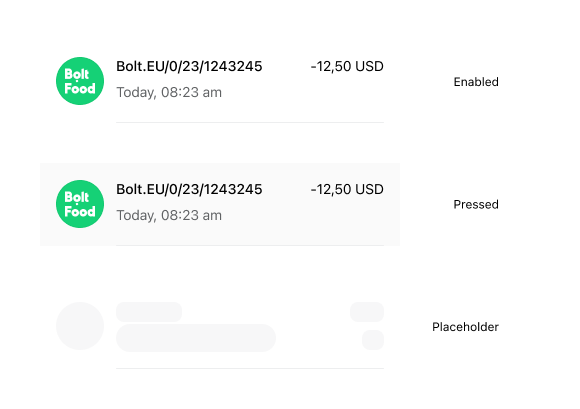Select the Enabled state label

click(x=476, y=82)
